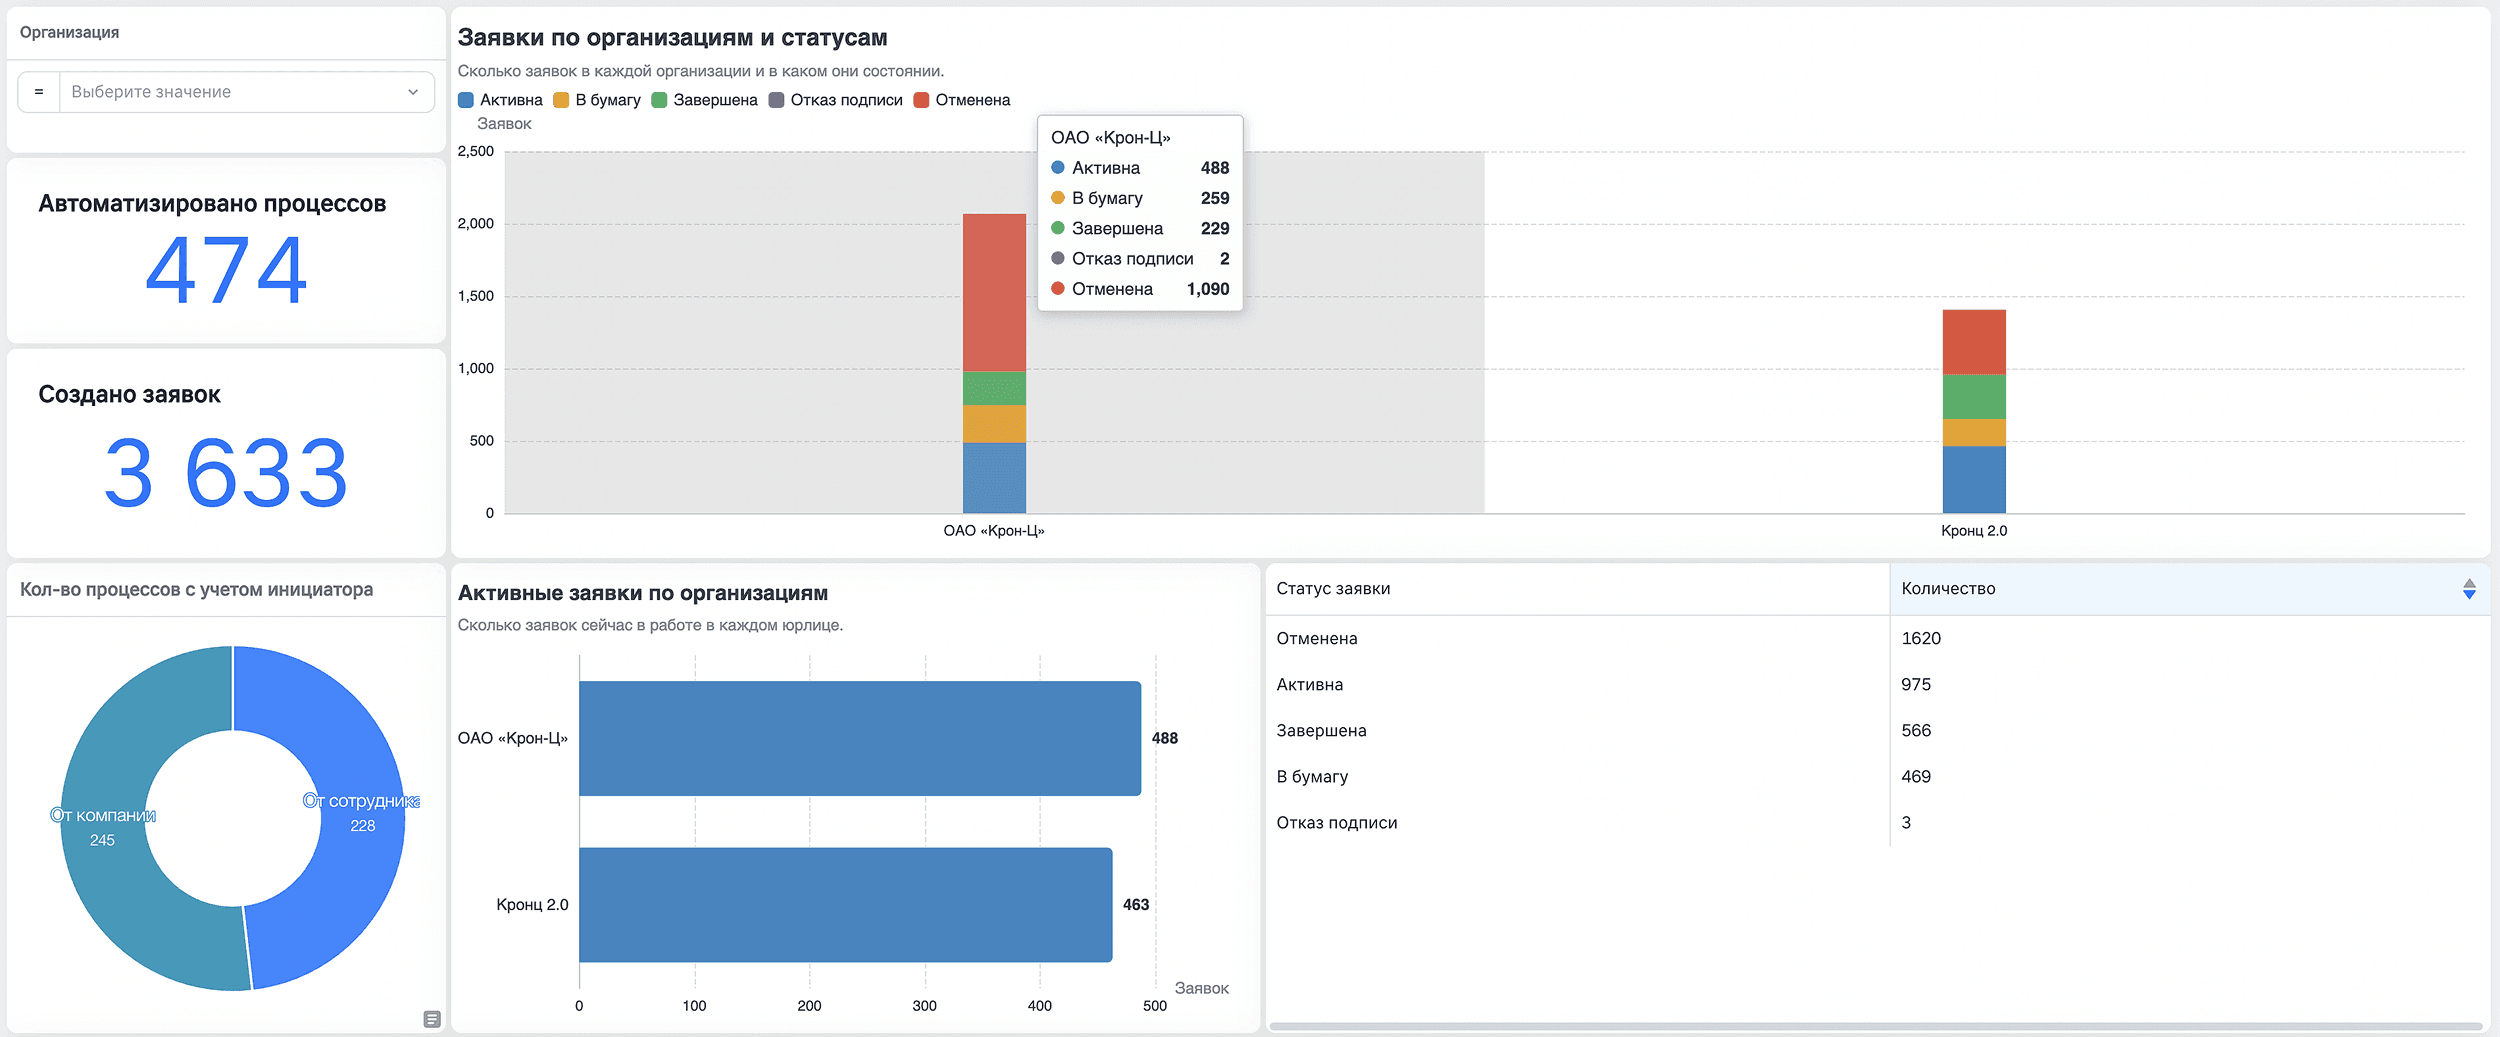Click the ОАО «Крон-Ц» horizontal bar with 488
This screenshot has width=2500, height=1037.
coord(860,738)
